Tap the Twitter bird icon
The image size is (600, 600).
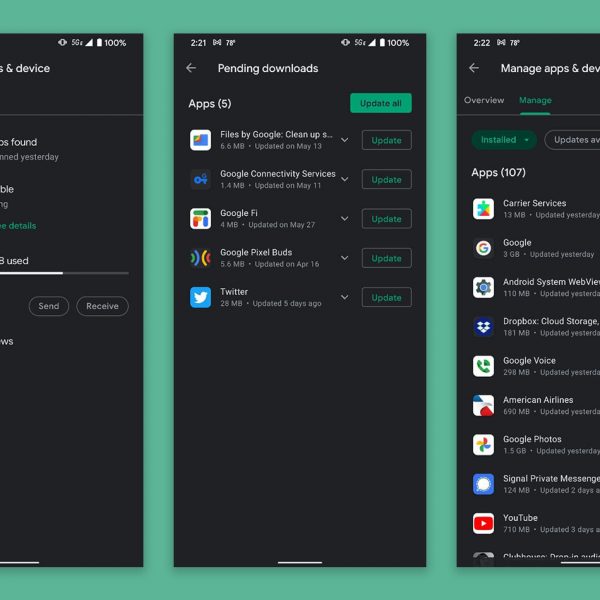pyautogui.click(x=200, y=297)
